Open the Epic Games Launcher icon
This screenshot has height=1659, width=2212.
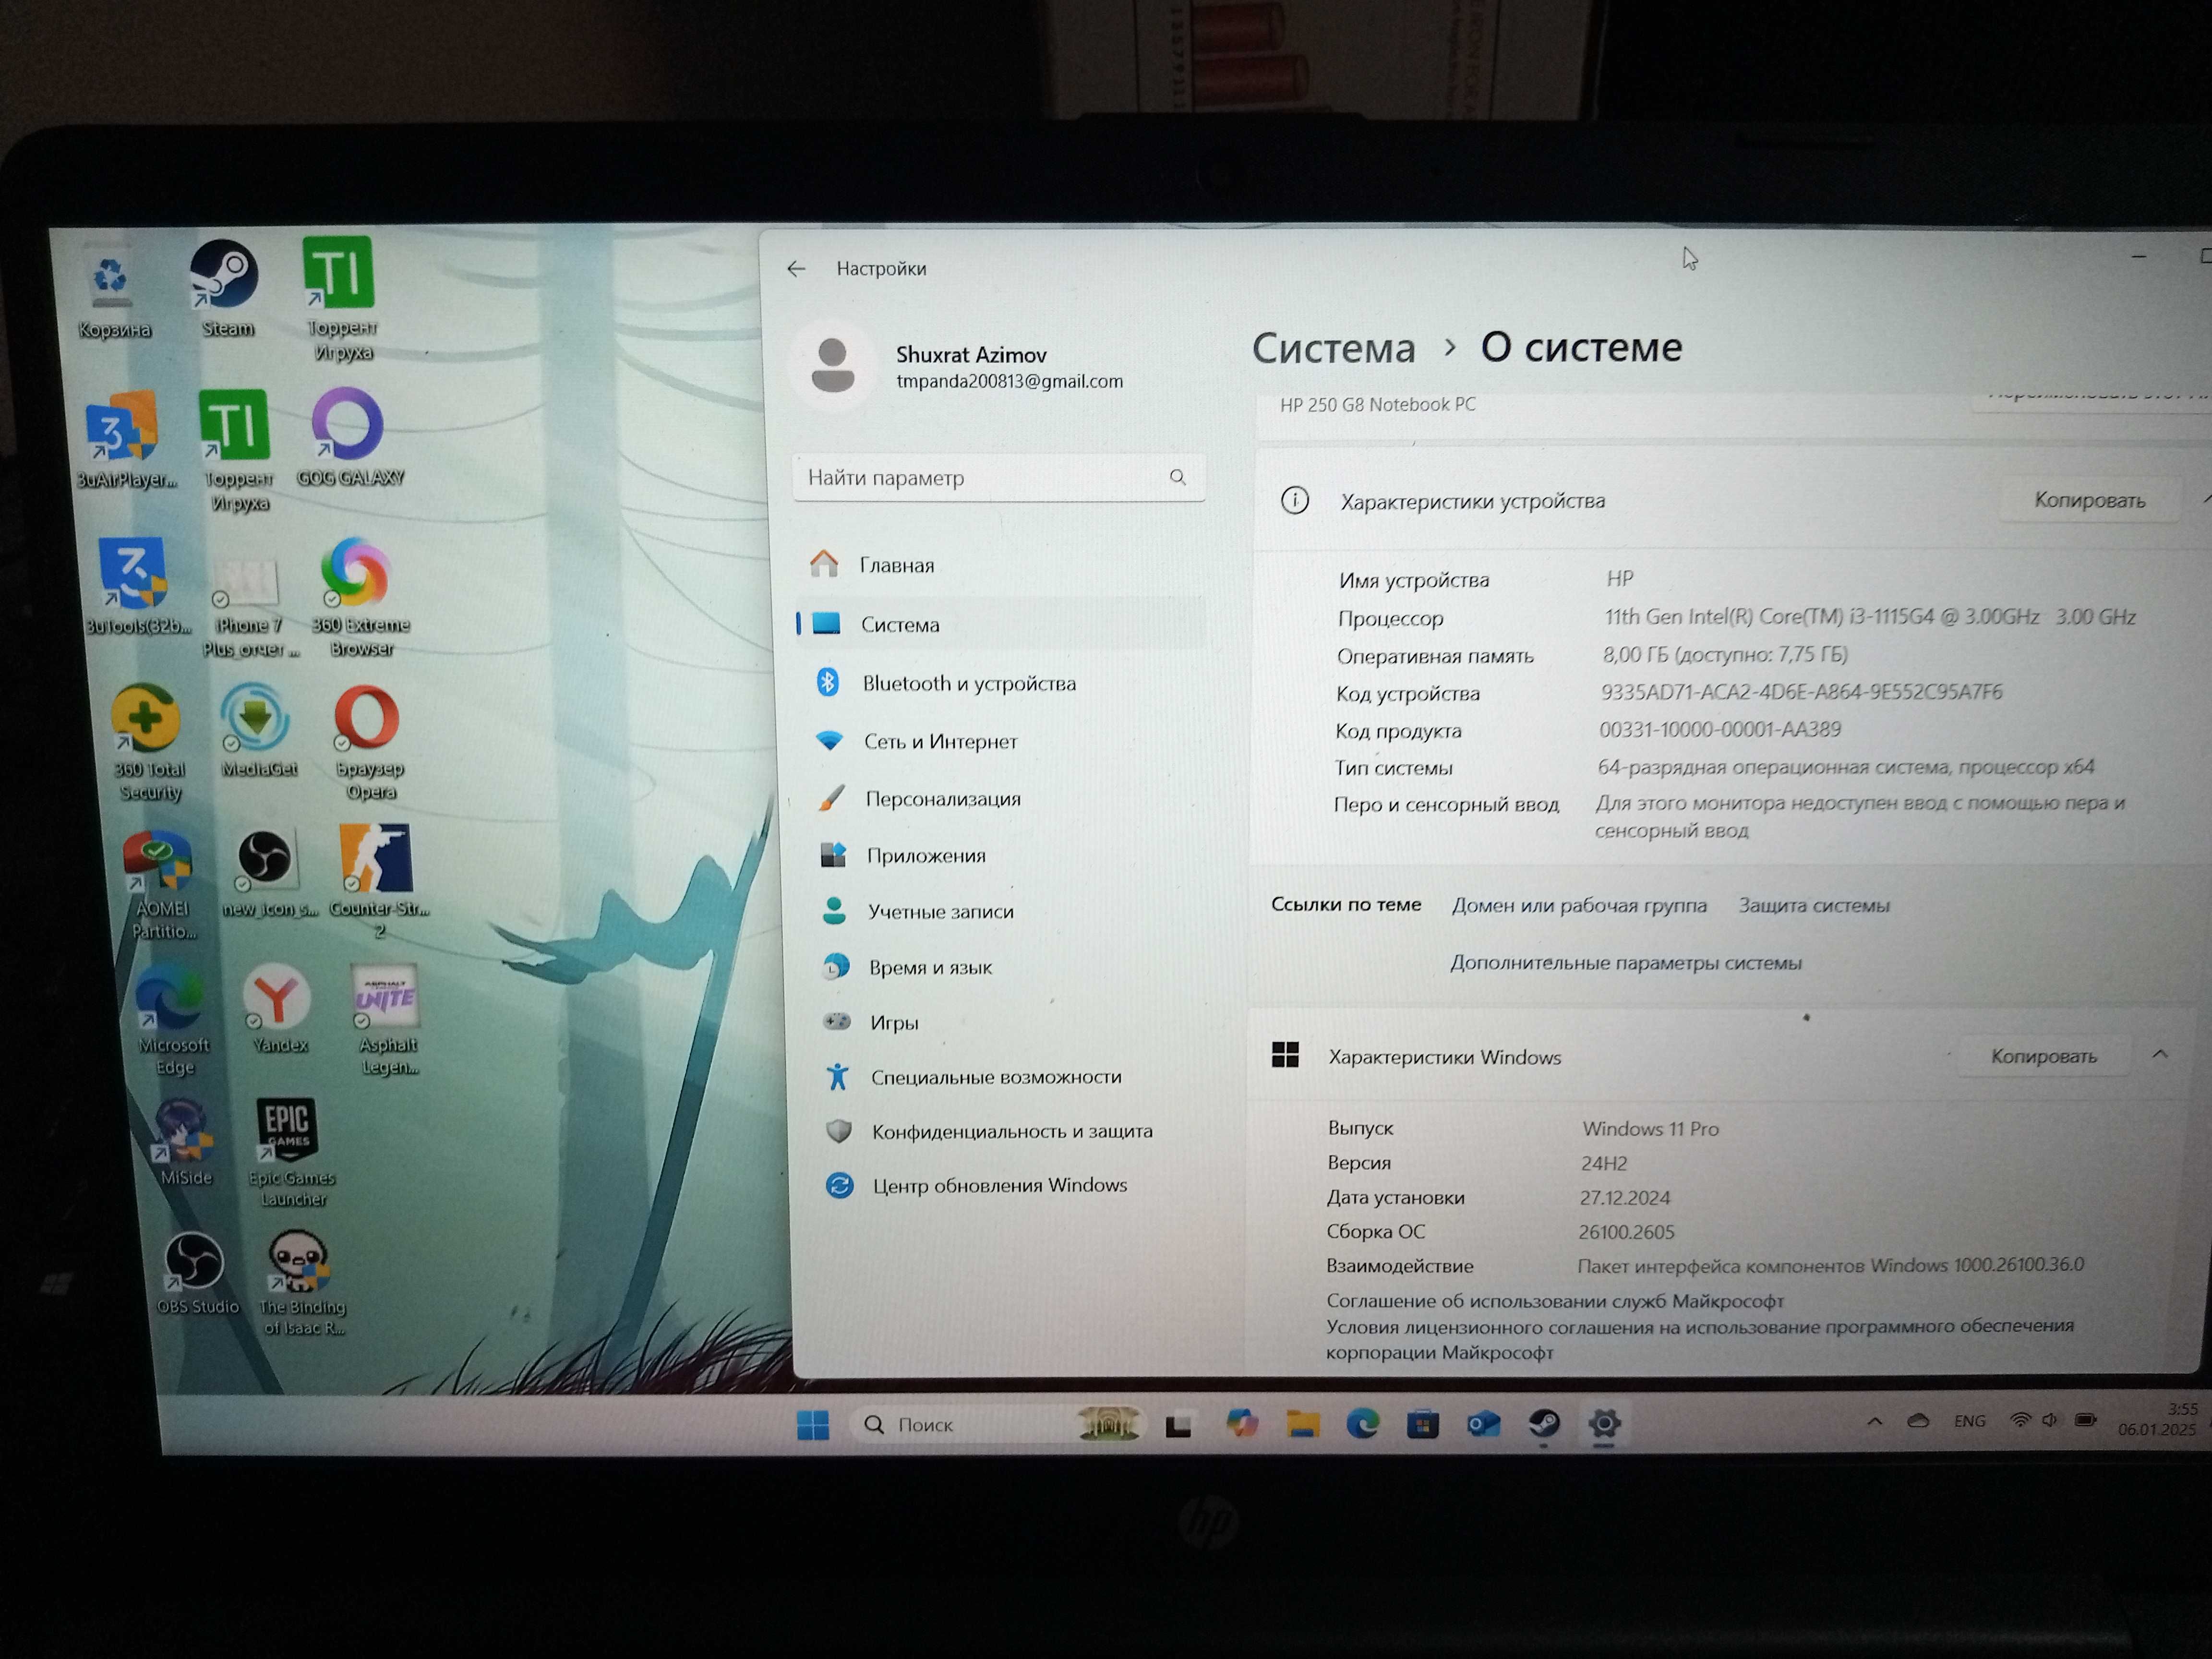click(x=290, y=1152)
